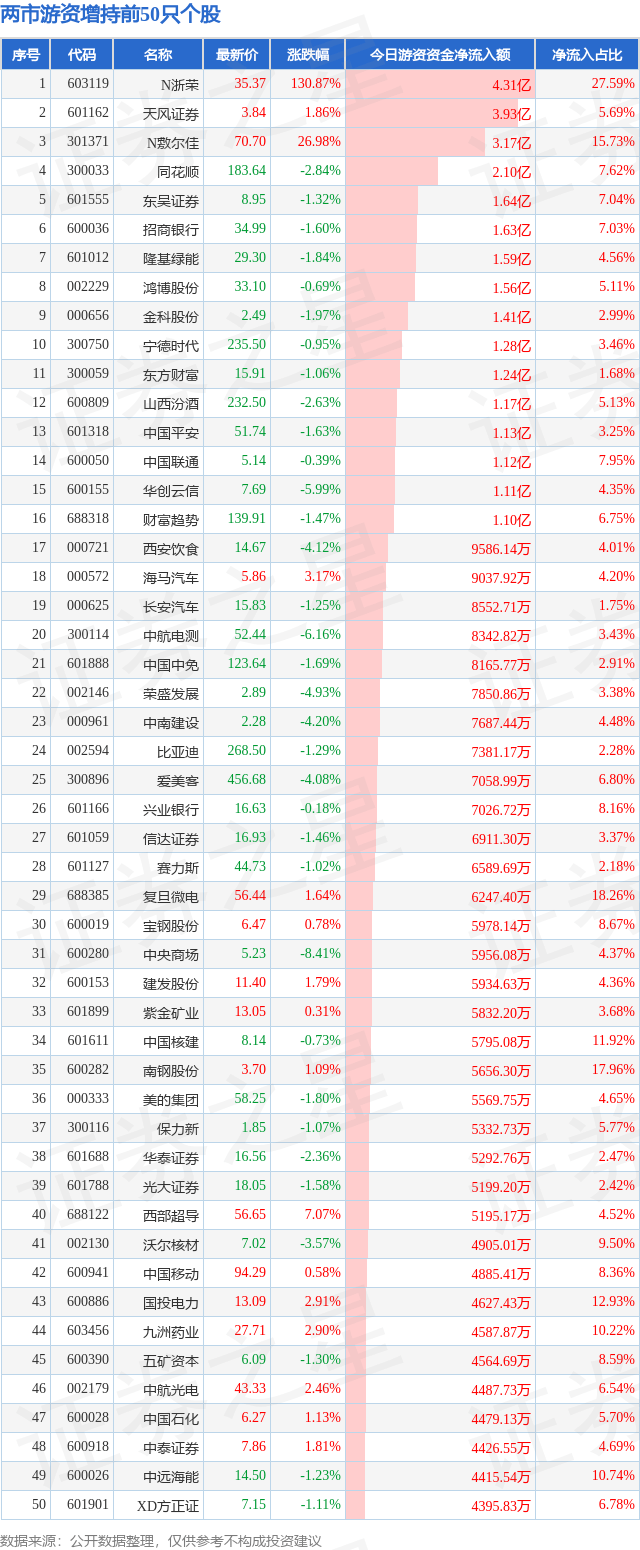640x1550 pixels.
Task: Click the 今日游资资金净流入额 header
Action: pos(440,55)
